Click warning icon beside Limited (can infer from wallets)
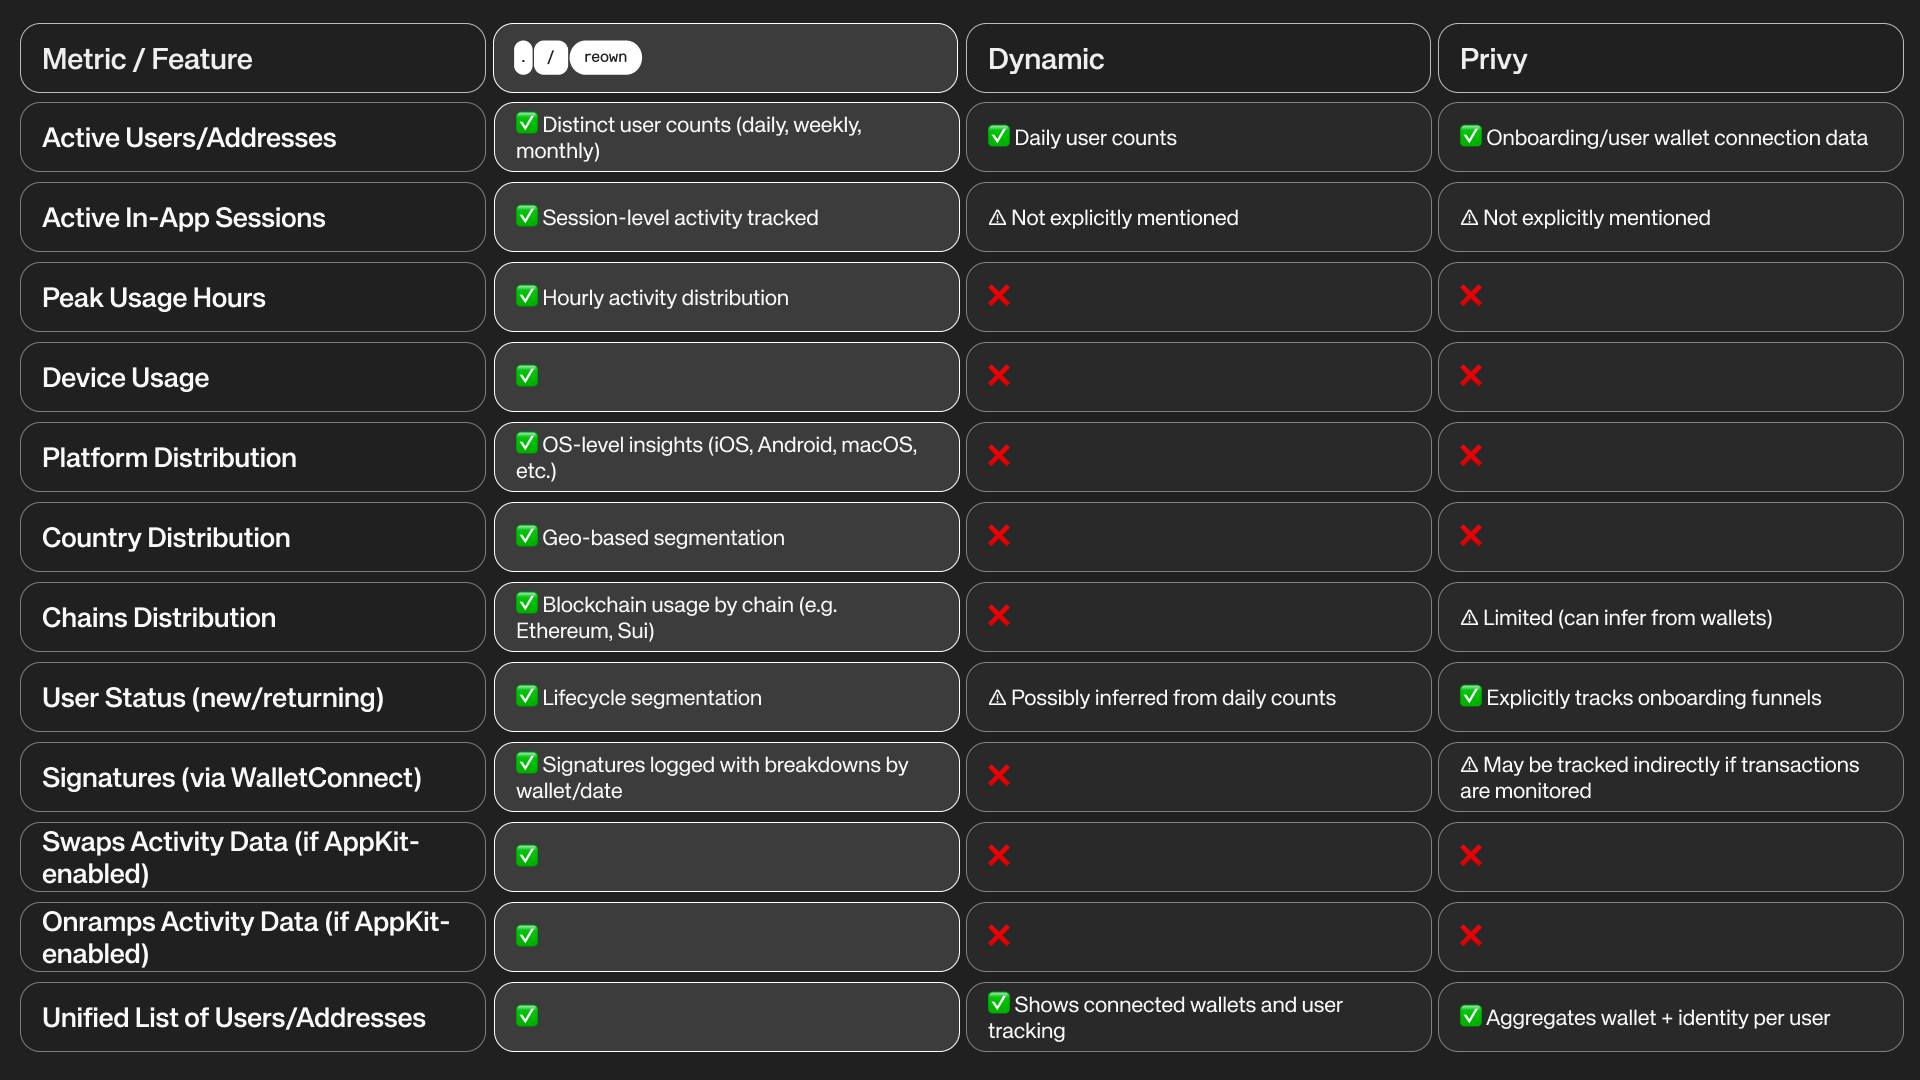 (1469, 618)
